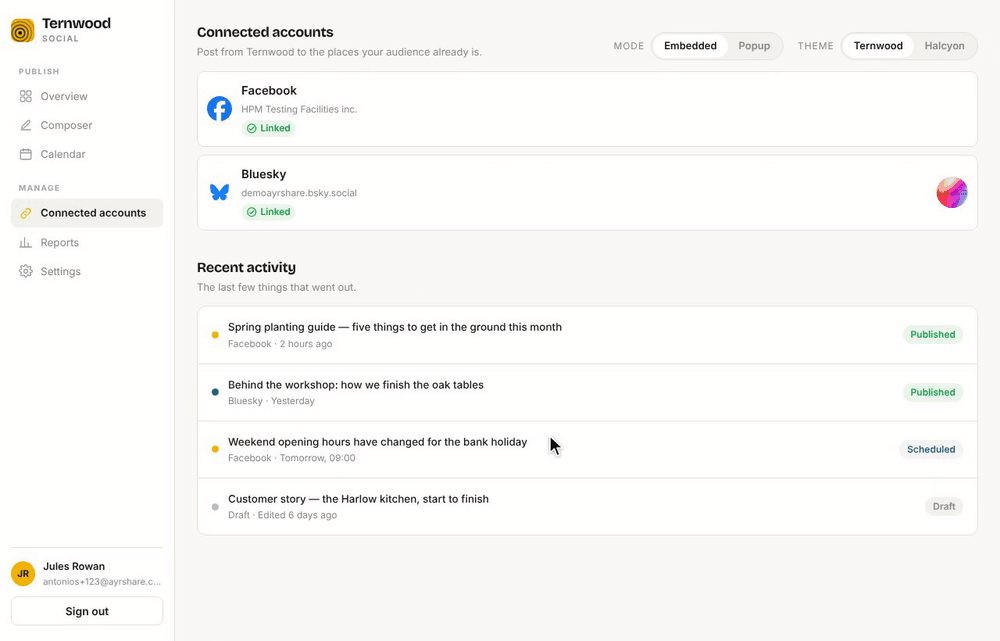1000x641 pixels.
Task: Open Connected accounts in the sidebar
Action: [x=87, y=213]
